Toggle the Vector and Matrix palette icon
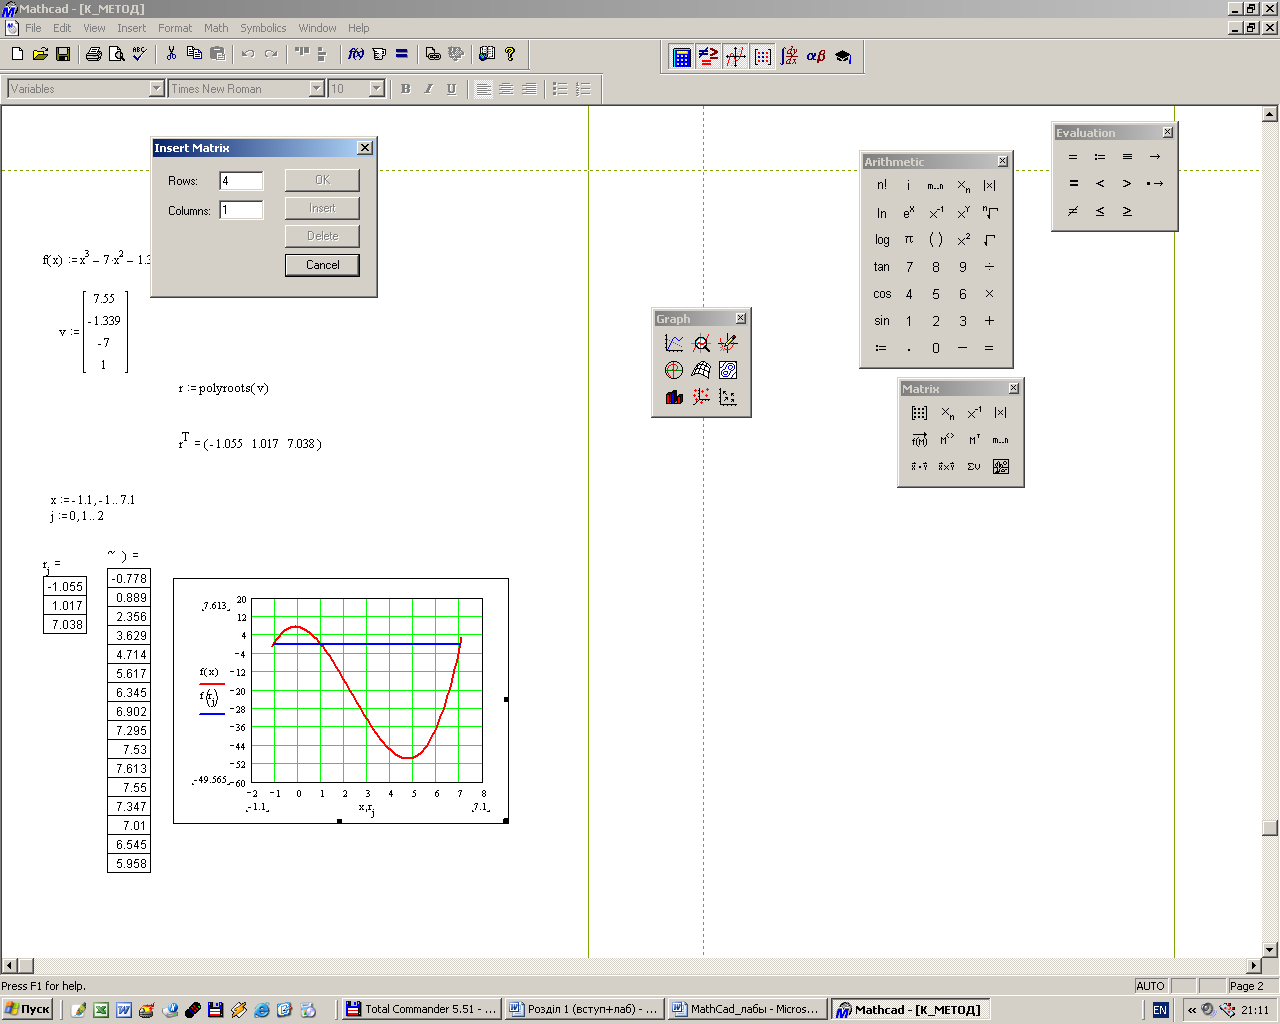 pos(763,57)
